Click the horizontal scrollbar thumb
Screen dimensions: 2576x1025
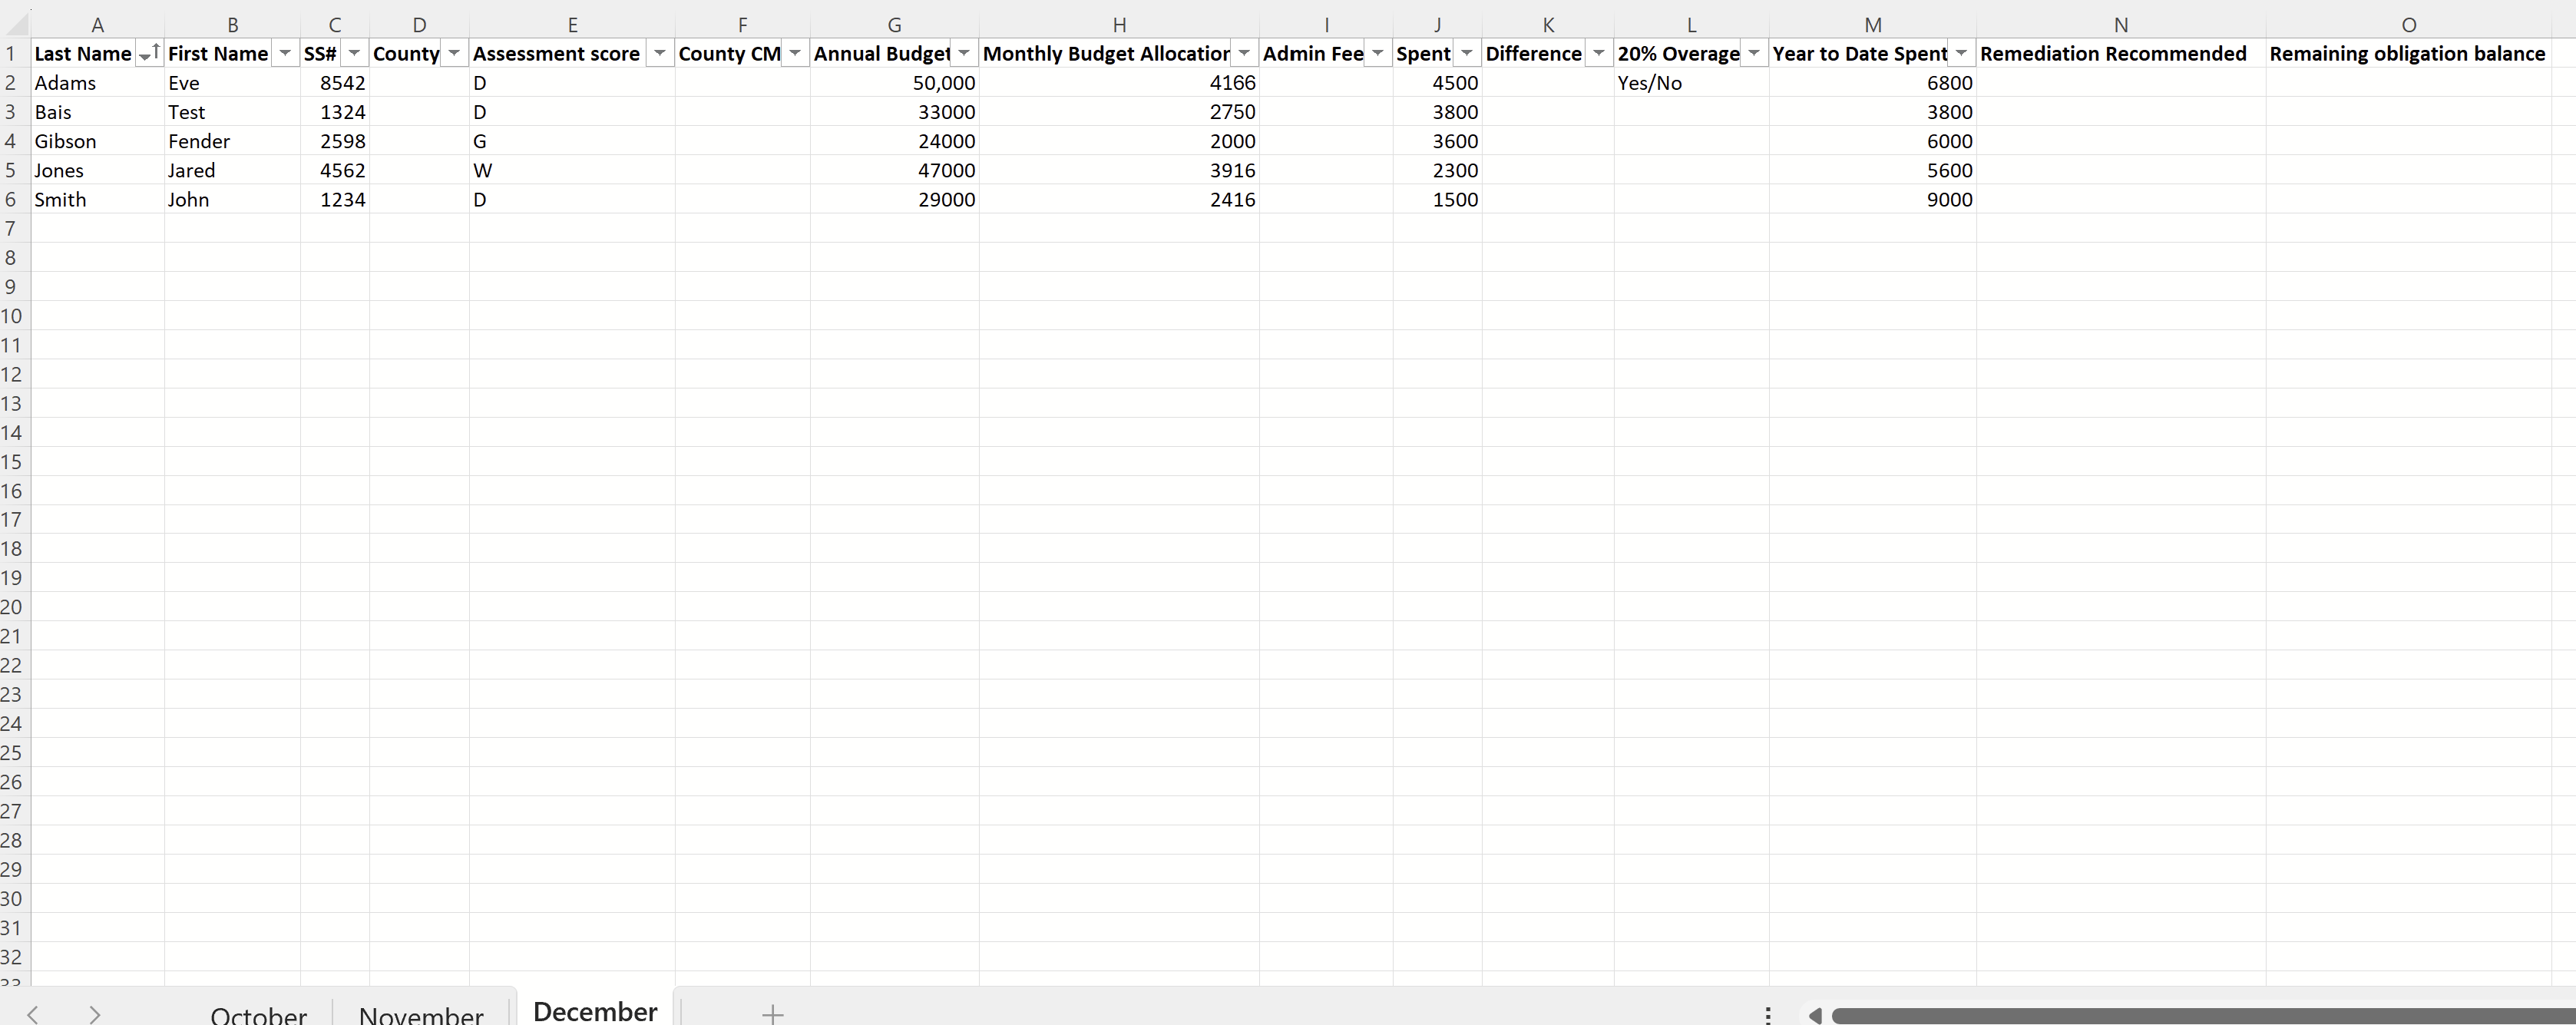coord(2203,1016)
